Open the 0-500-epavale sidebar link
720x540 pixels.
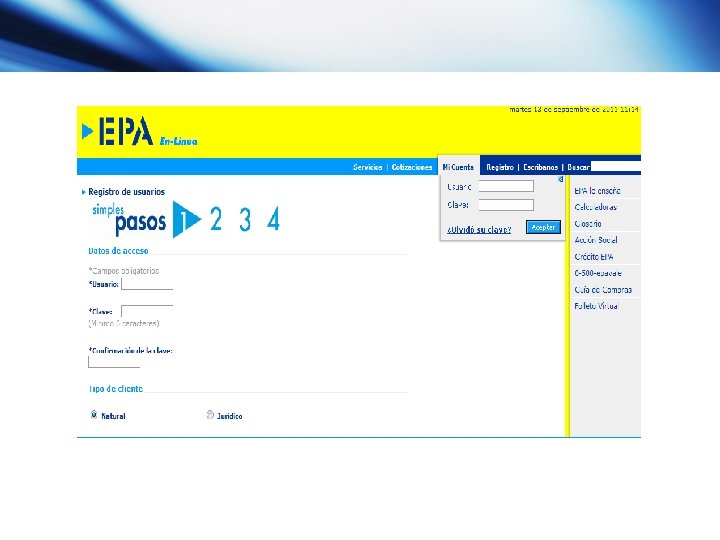(x=598, y=273)
